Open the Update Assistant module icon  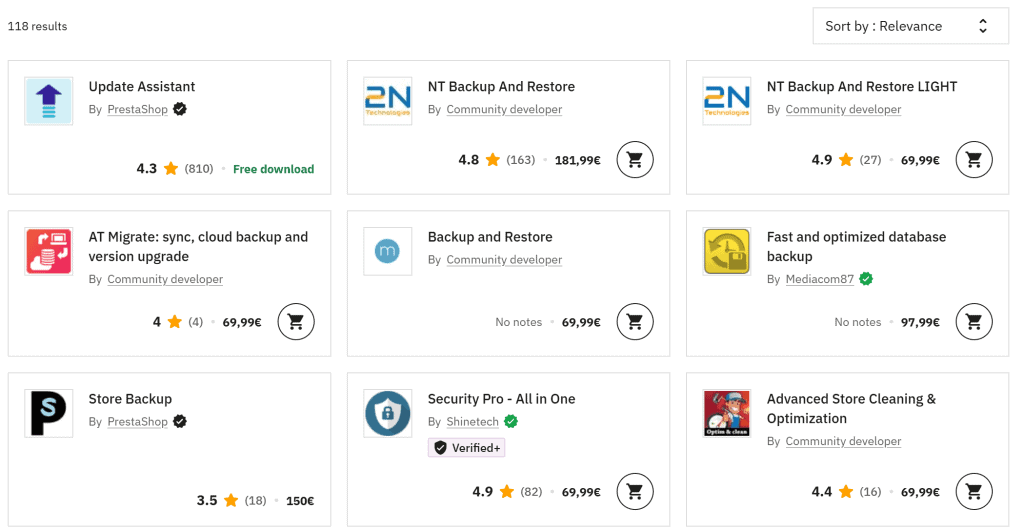(48, 101)
